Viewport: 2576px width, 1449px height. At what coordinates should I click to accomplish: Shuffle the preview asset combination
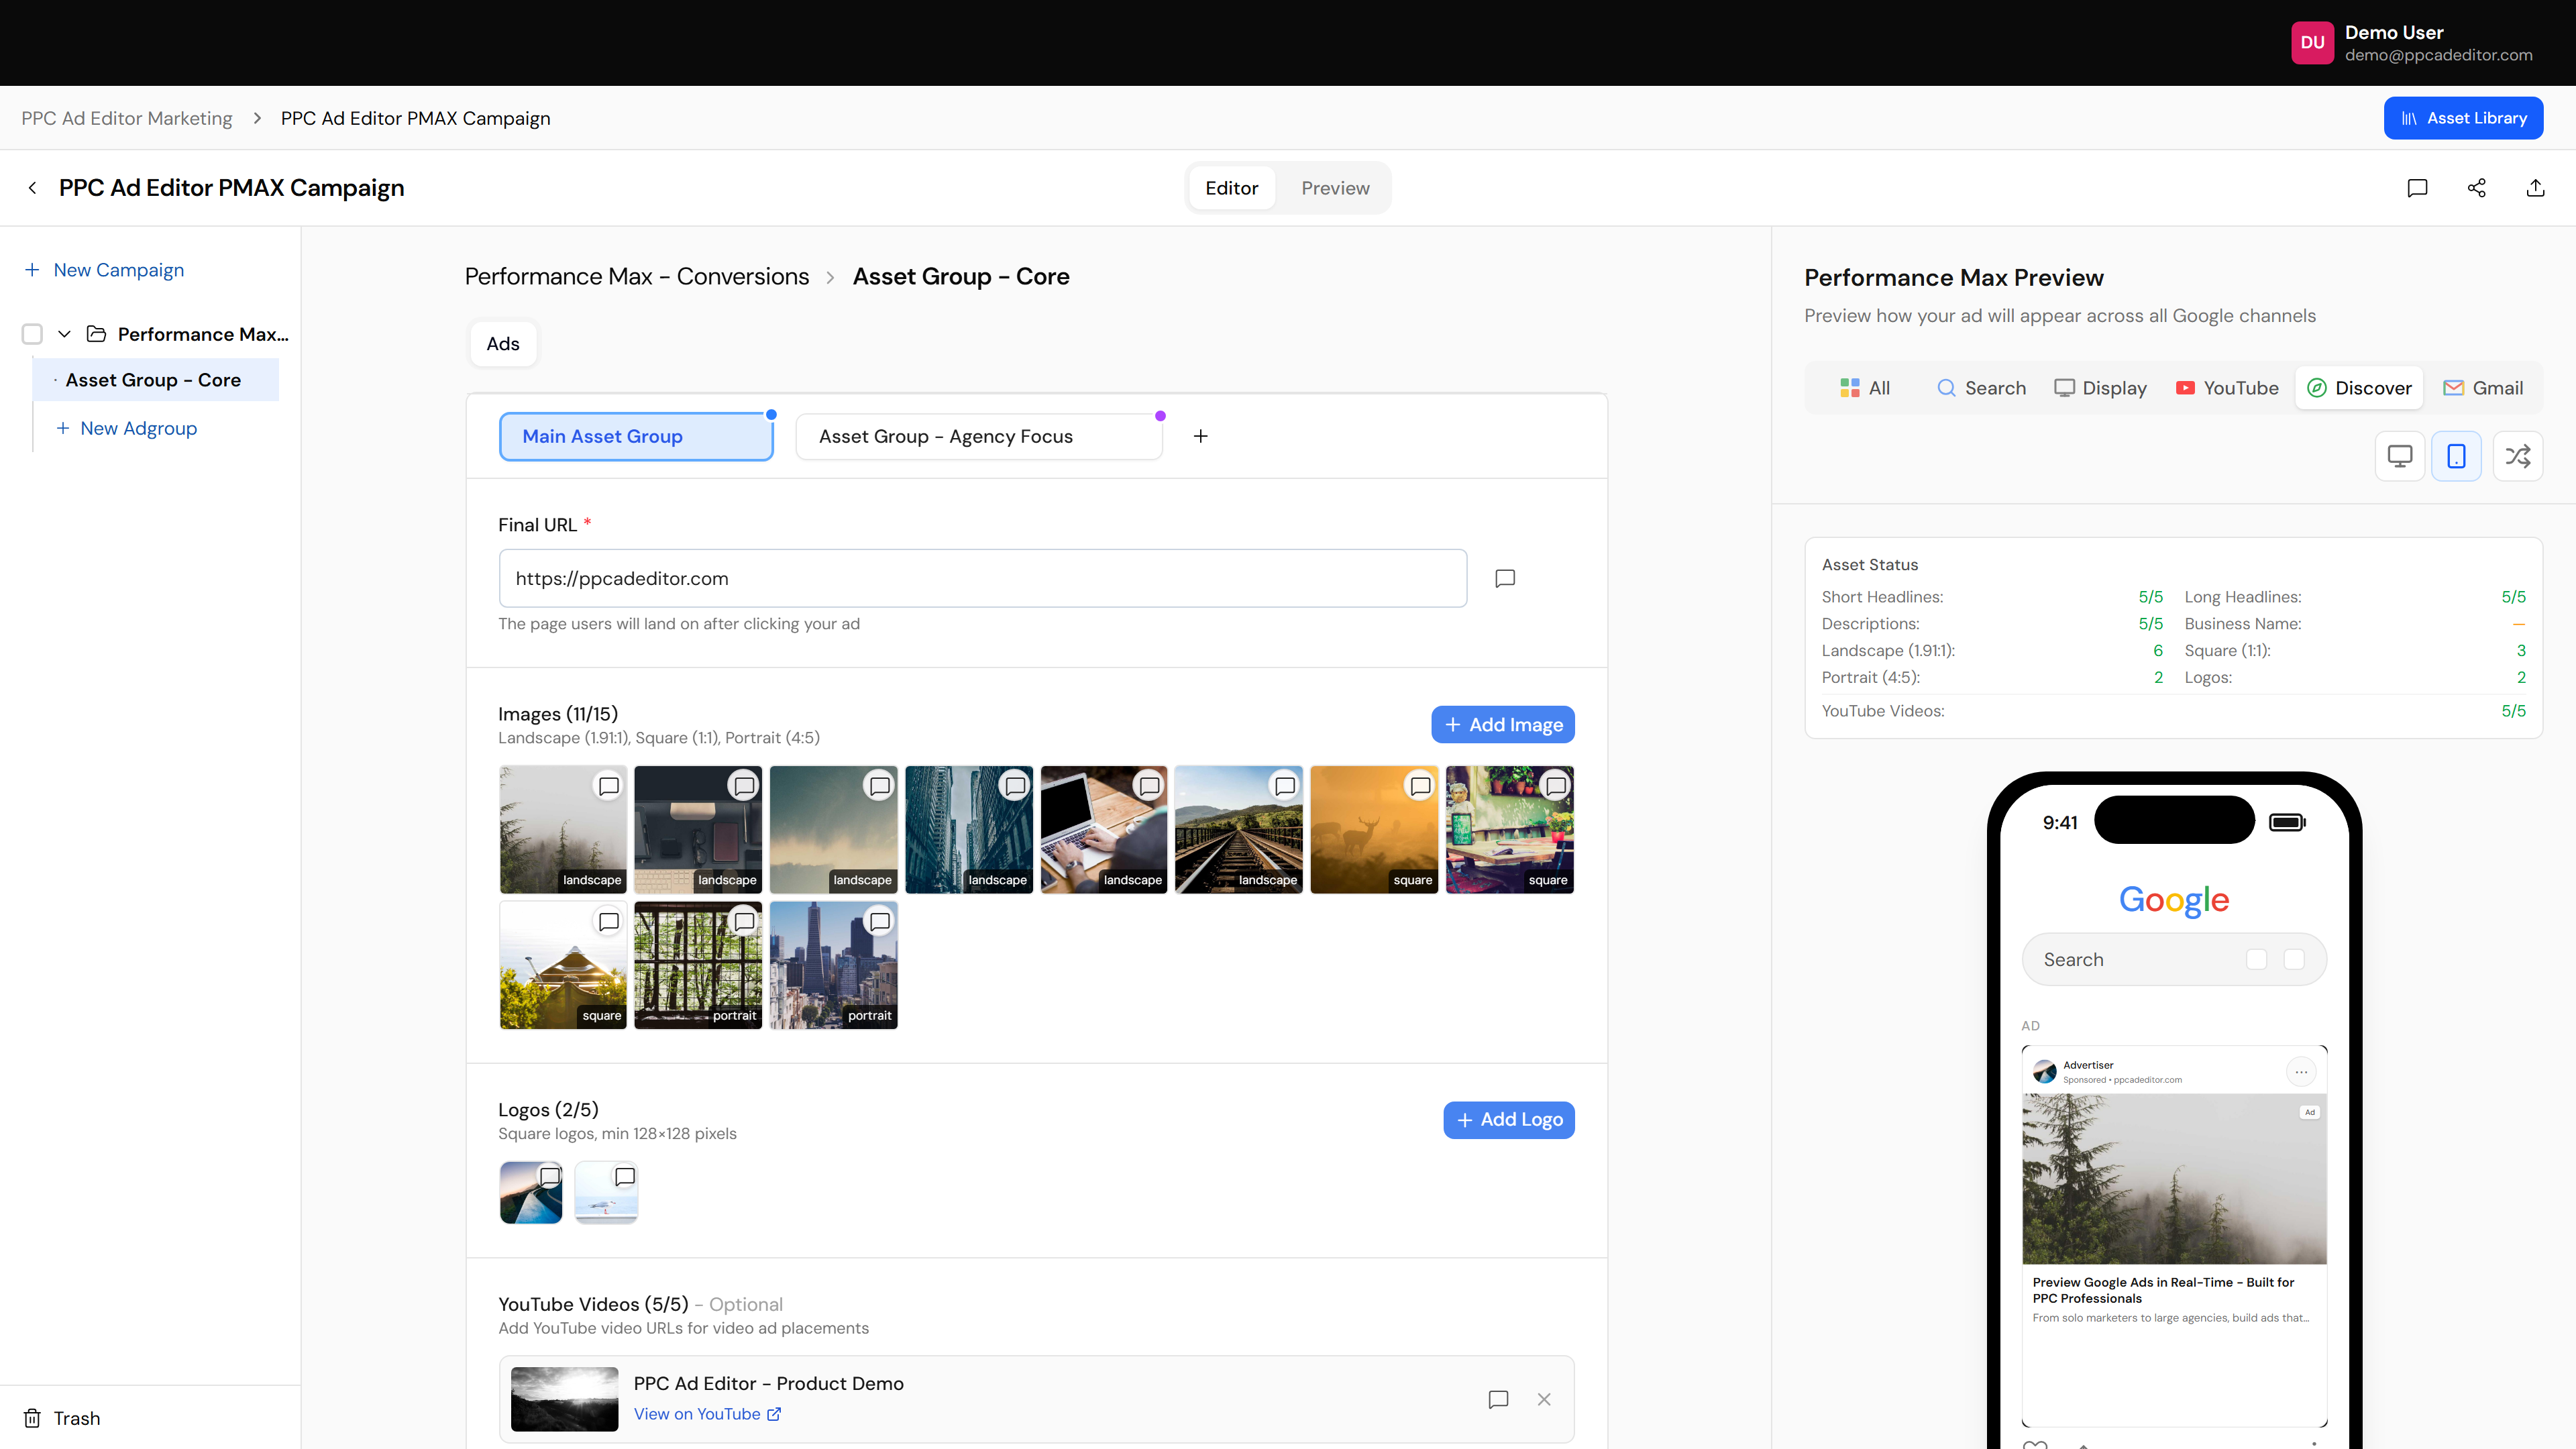coord(2517,456)
